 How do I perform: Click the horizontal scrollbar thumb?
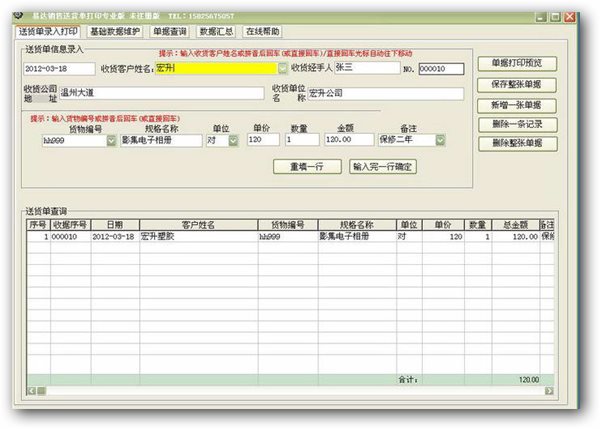tap(41, 391)
